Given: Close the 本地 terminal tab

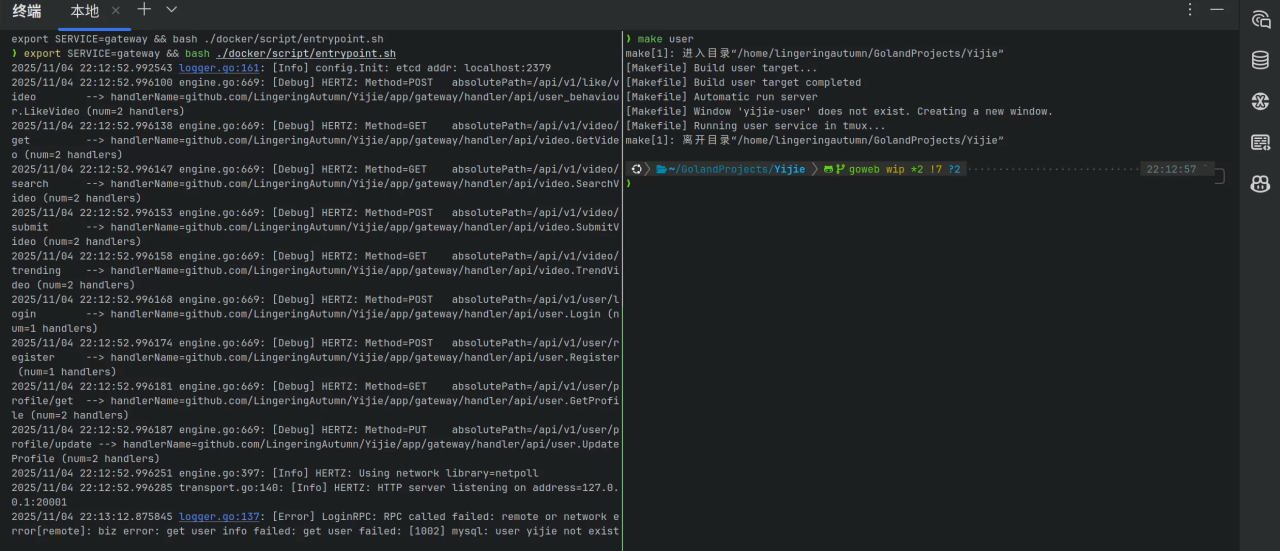Looking at the screenshot, I should pos(116,10).
